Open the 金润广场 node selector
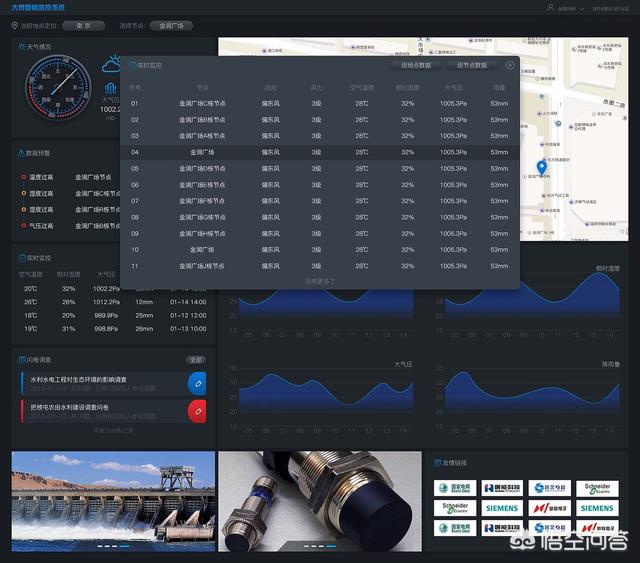This screenshot has height=563, width=640. [170, 25]
